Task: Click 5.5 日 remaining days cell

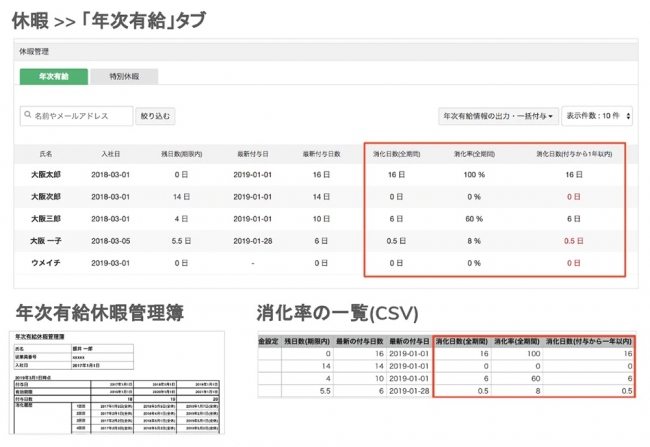Action: (182, 241)
